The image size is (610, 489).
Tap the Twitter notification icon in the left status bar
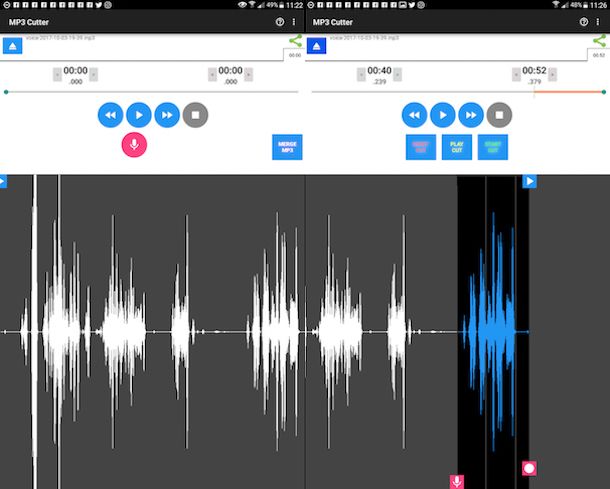tap(99, 5)
